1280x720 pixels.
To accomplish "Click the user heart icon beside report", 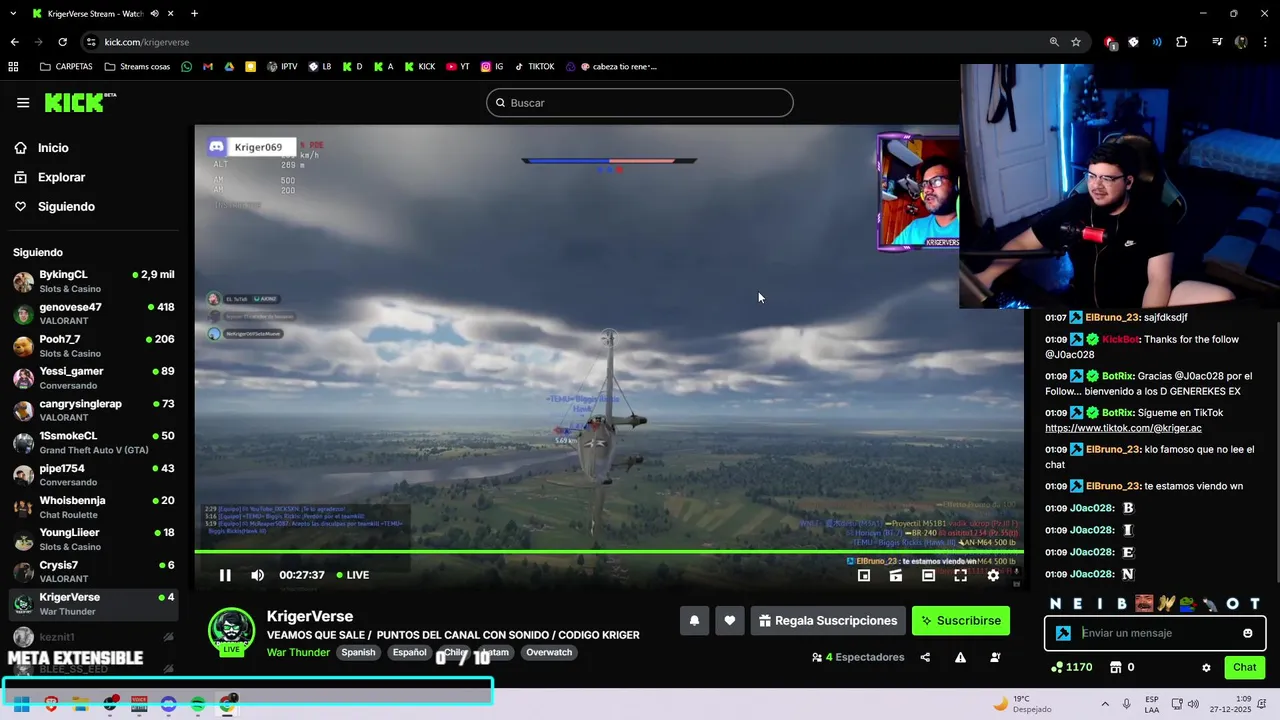I will (995, 657).
